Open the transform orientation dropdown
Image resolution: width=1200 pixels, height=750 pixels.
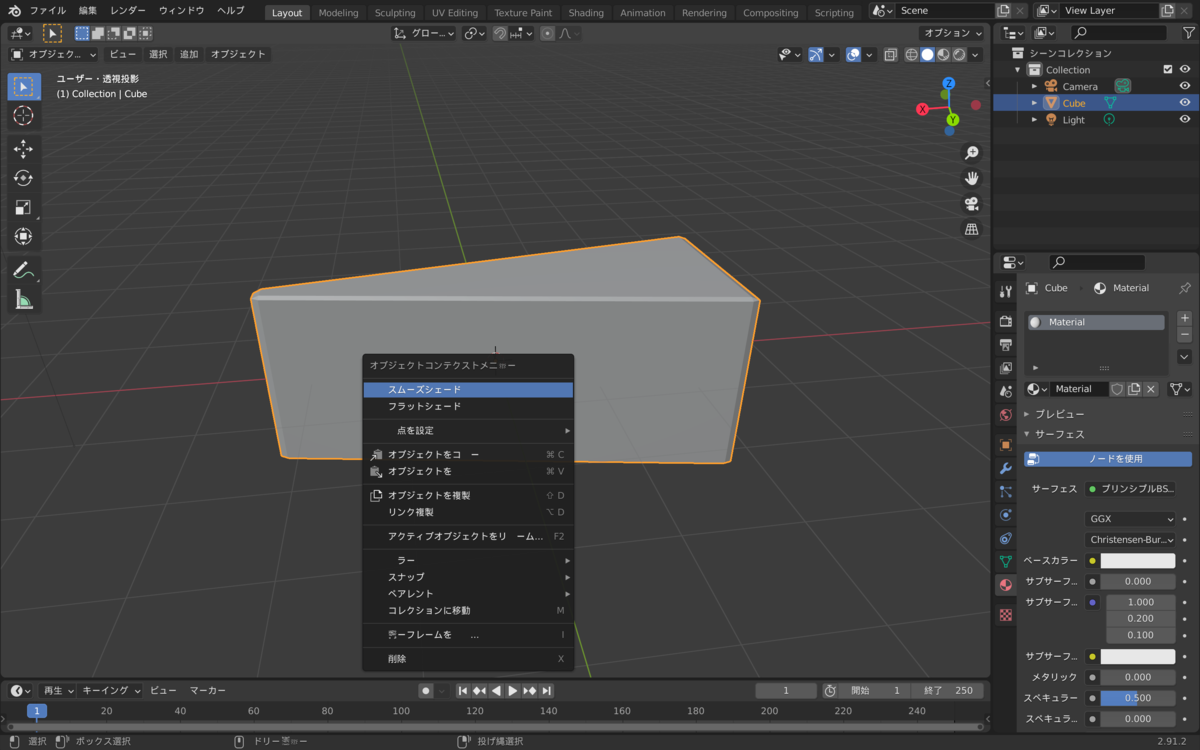click(424, 34)
